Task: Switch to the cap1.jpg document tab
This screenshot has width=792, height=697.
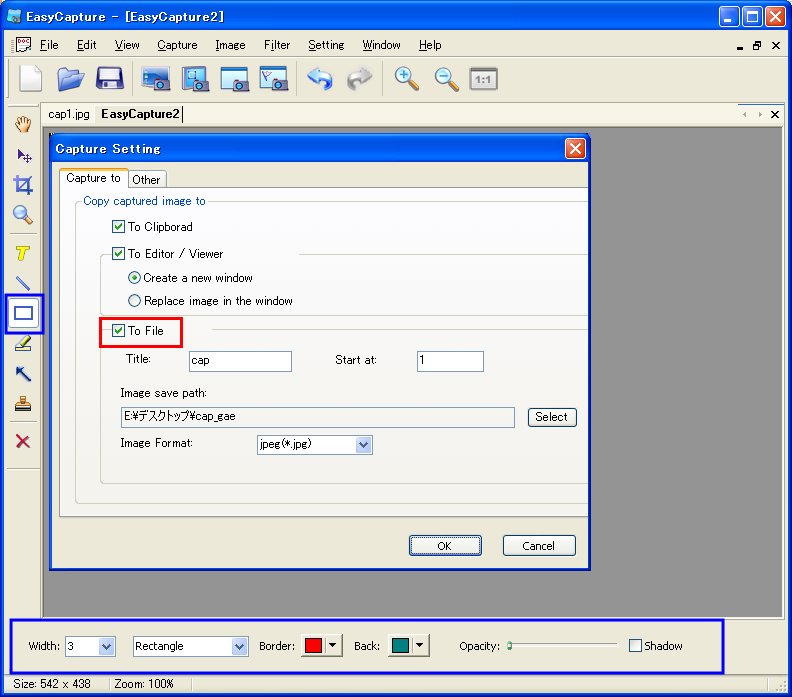Action: tap(69, 114)
